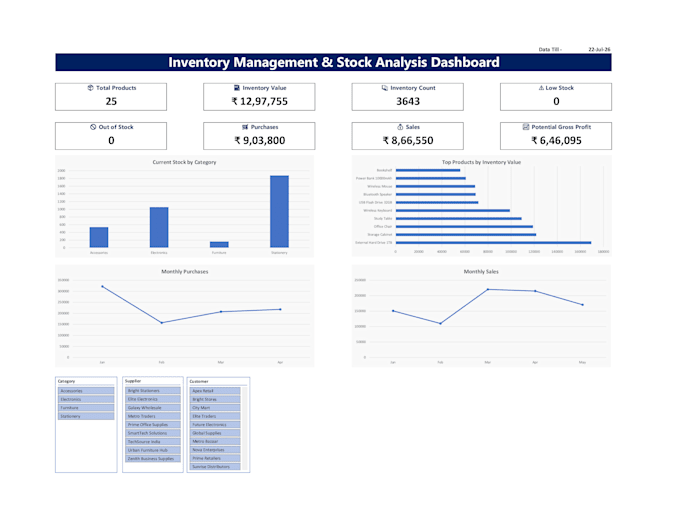Click the Office Chair bar
This screenshot has height=525, width=680.
tap(464, 227)
